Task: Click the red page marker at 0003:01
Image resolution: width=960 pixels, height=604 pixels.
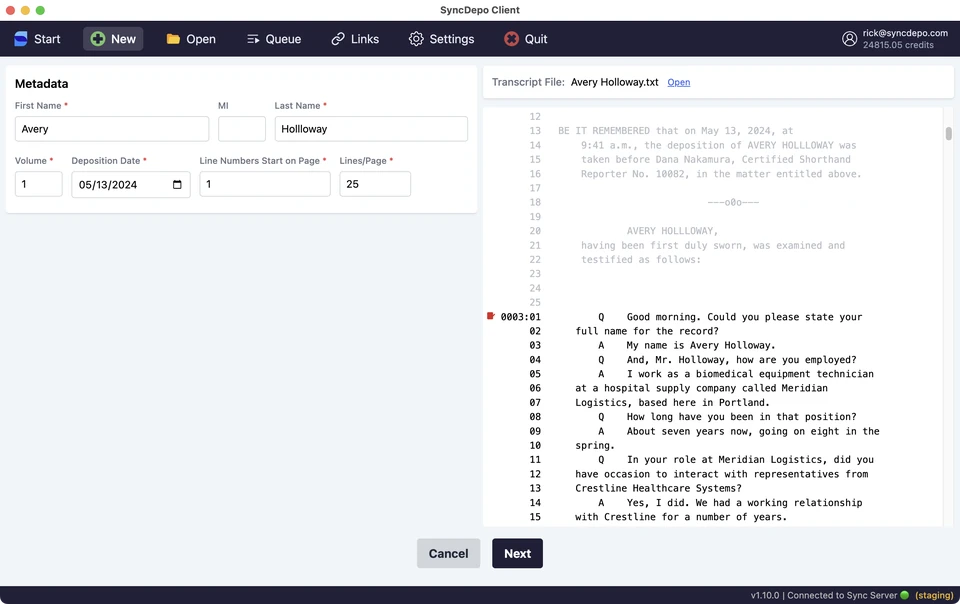Action: point(490,316)
